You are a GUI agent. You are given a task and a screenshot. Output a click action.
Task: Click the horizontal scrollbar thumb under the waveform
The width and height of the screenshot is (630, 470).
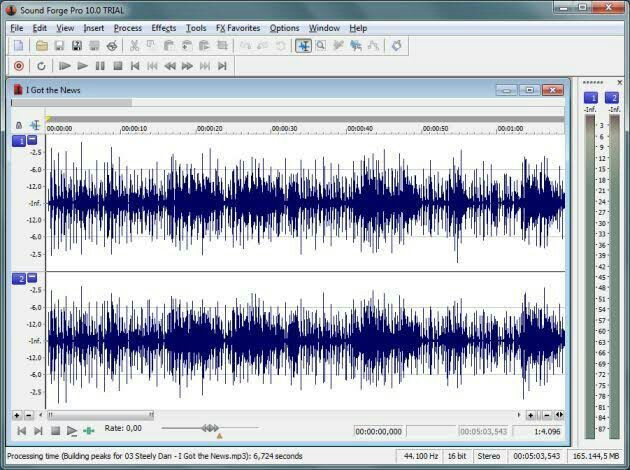(100, 415)
